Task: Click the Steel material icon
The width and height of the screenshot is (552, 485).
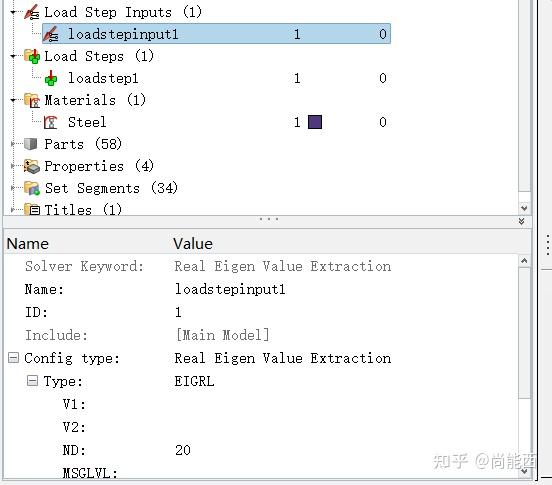Action: (x=51, y=122)
